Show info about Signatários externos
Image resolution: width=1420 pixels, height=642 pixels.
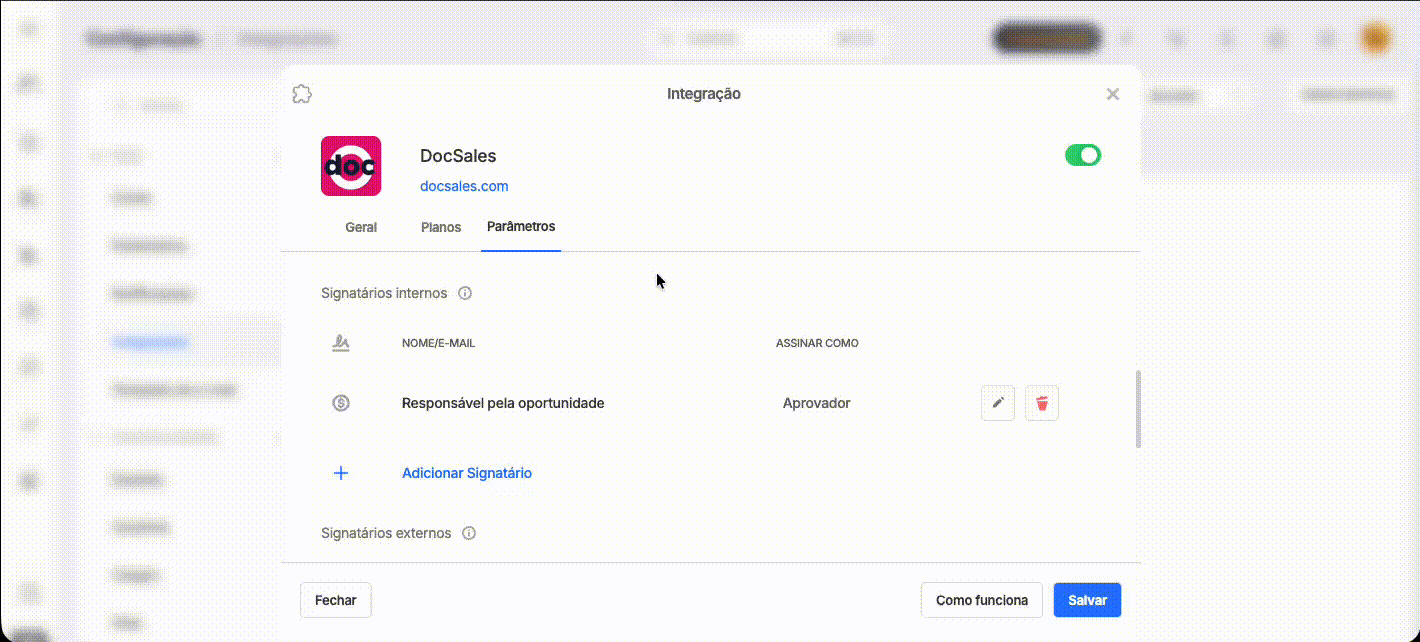click(469, 534)
